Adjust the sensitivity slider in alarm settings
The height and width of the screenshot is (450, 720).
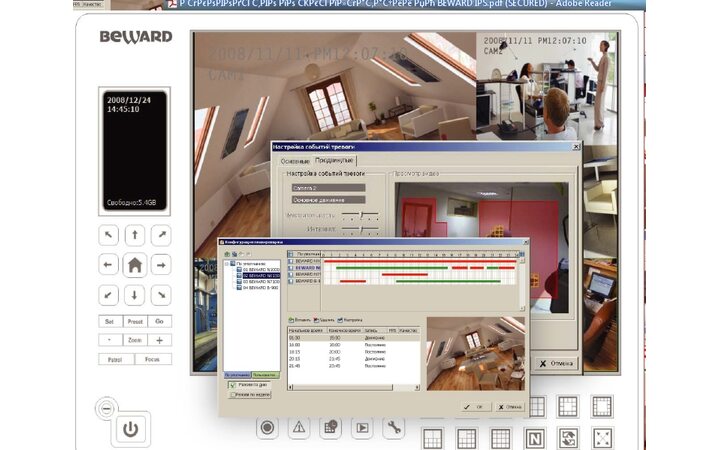tap(360, 215)
